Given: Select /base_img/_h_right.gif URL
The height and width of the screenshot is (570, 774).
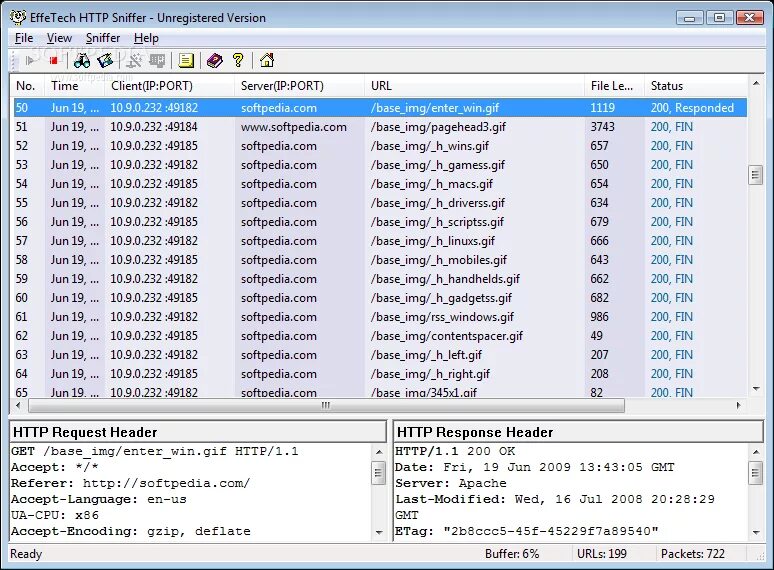Looking at the screenshot, I should click(x=430, y=374).
